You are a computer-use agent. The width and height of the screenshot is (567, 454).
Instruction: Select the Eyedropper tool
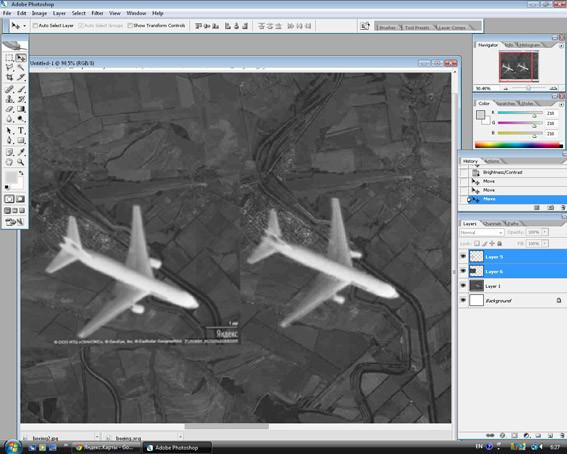(21, 152)
